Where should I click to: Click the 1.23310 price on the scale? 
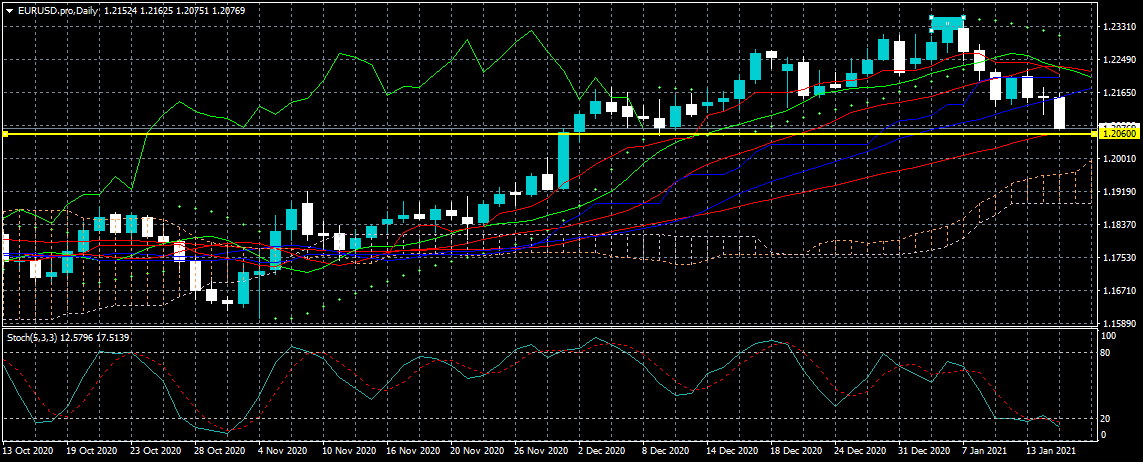(x=1116, y=27)
